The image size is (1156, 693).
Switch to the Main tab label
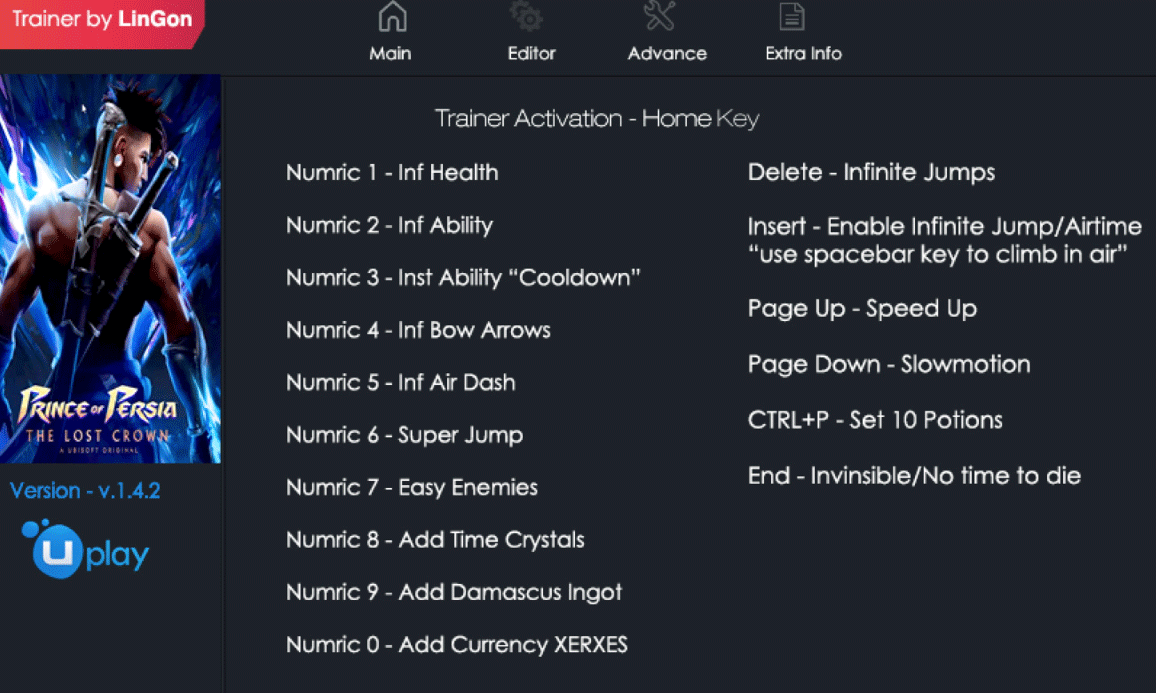tap(390, 54)
